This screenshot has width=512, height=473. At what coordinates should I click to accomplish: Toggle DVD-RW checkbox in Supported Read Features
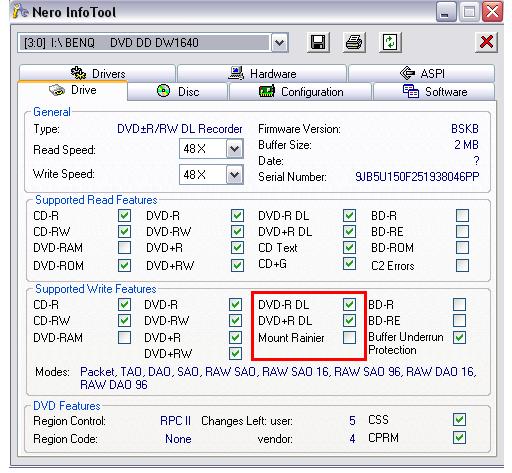(237, 232)
